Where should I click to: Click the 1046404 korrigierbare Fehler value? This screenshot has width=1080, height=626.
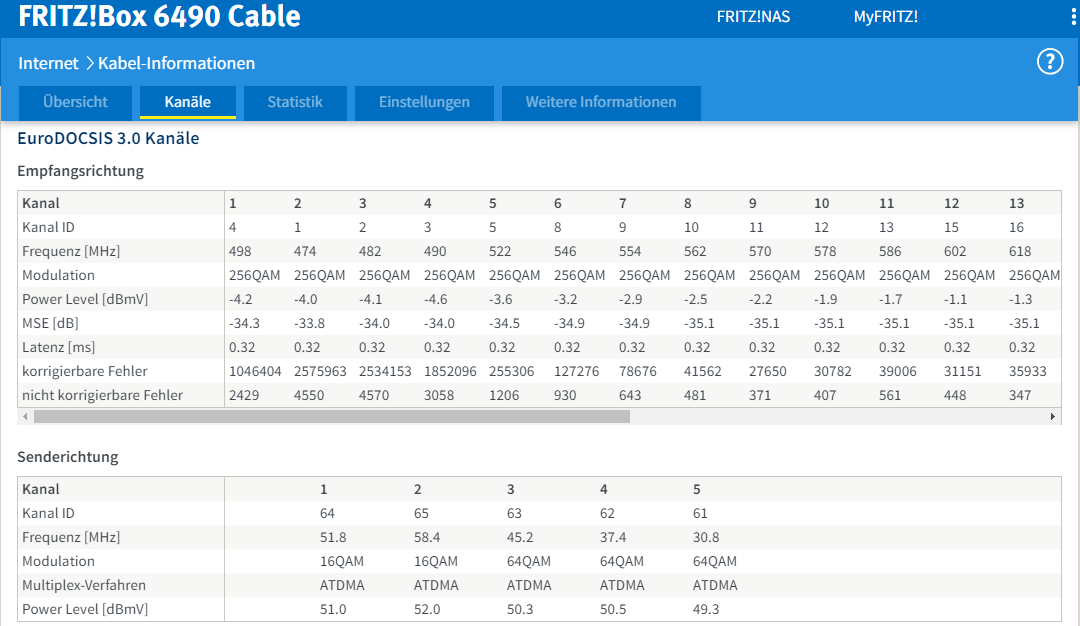click(254, 371)
